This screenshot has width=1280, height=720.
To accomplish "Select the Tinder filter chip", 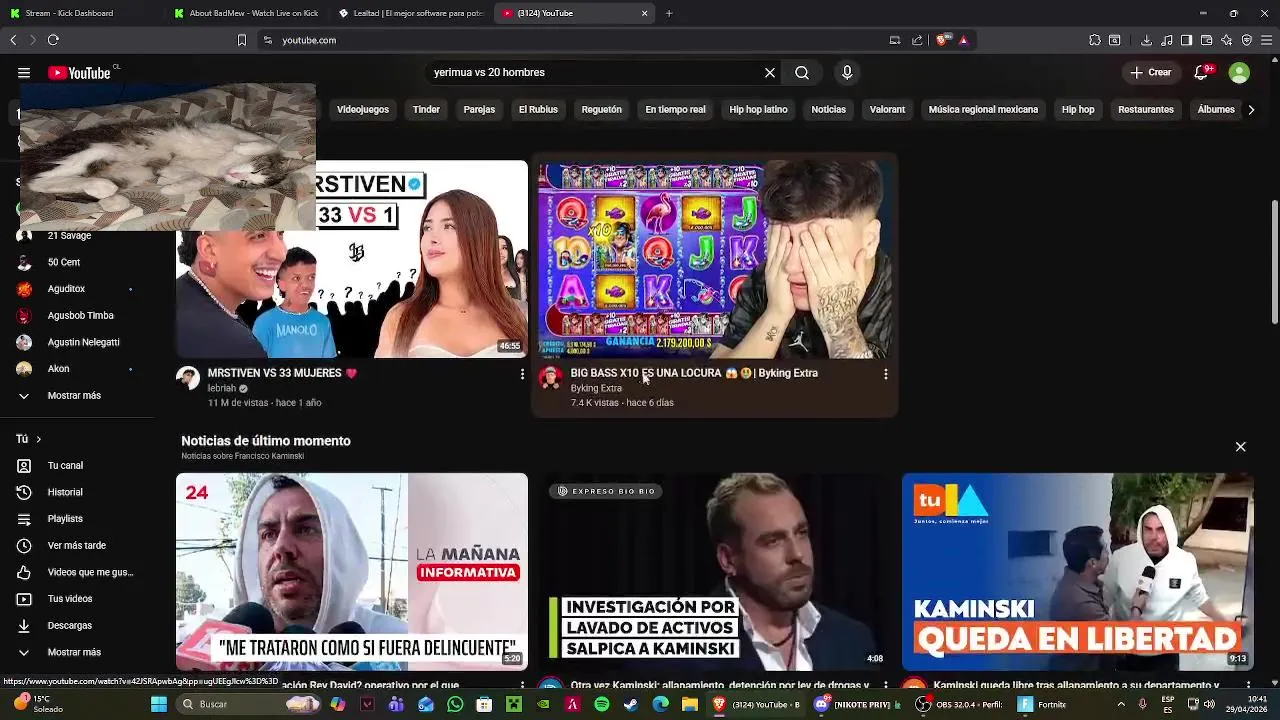I will point(426,110).
